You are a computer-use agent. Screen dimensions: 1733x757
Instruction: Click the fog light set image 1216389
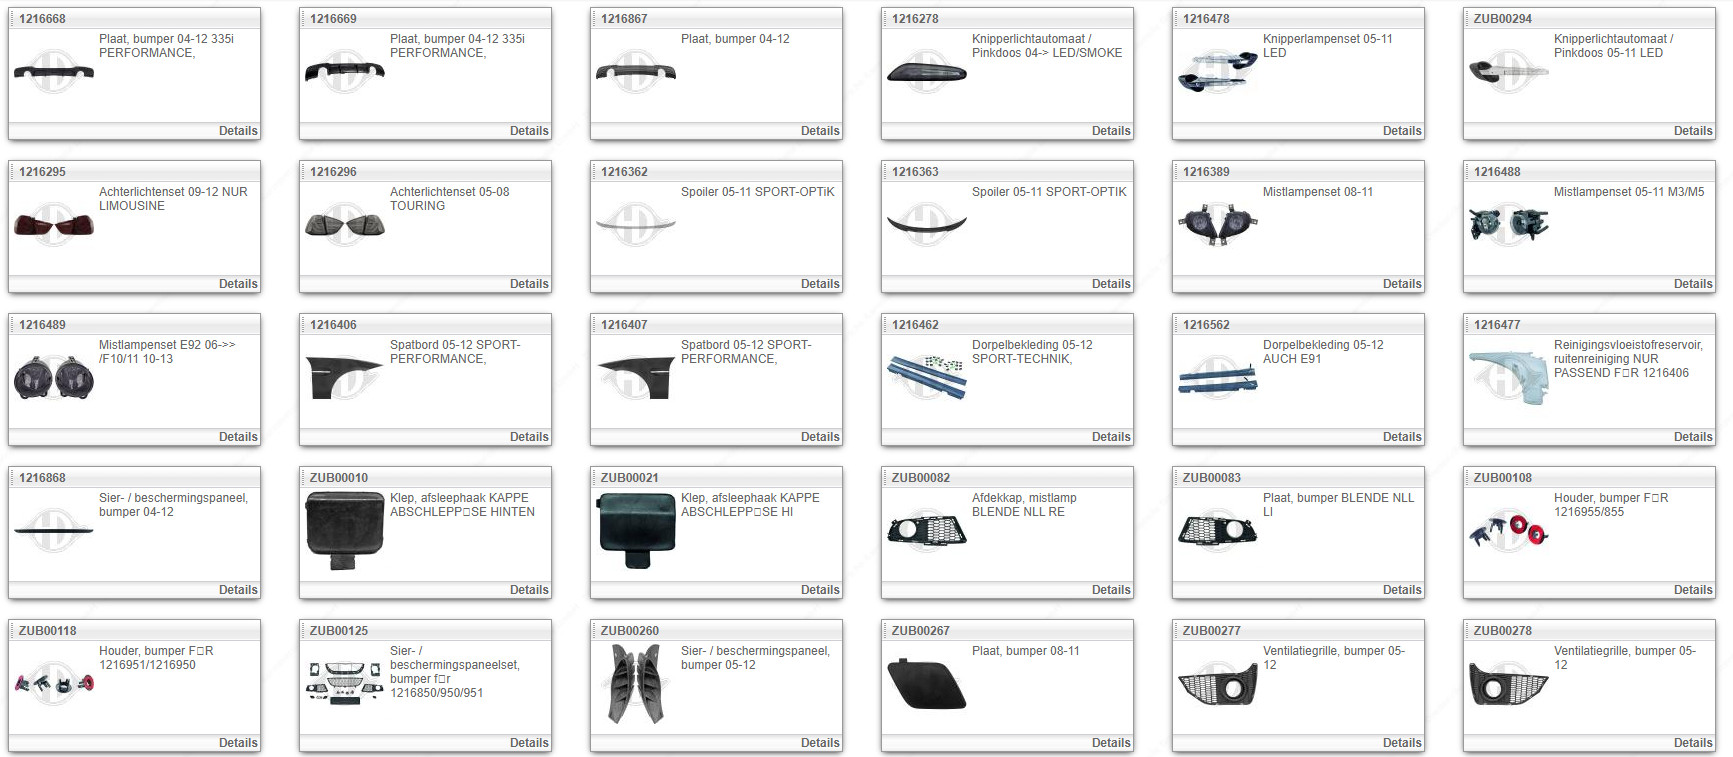(1217, 224)
